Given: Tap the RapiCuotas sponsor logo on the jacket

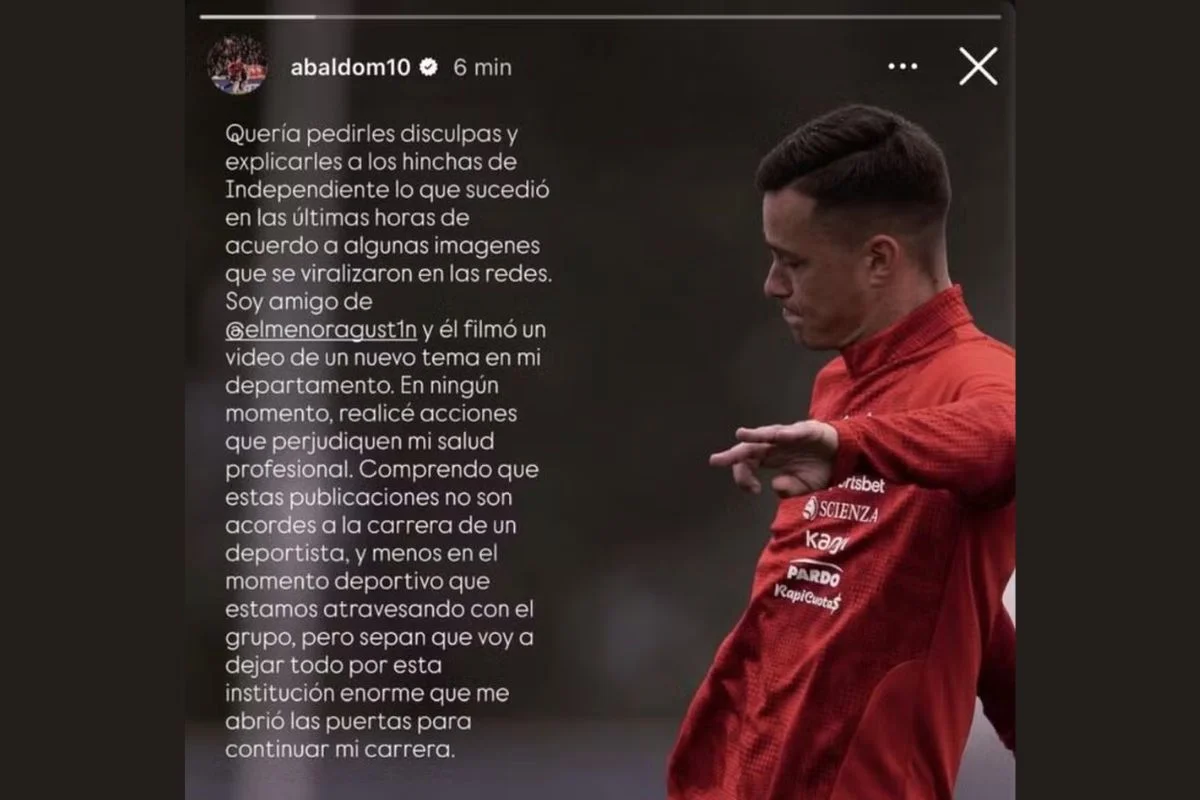Looking at the screenshot, I should 807,598.
